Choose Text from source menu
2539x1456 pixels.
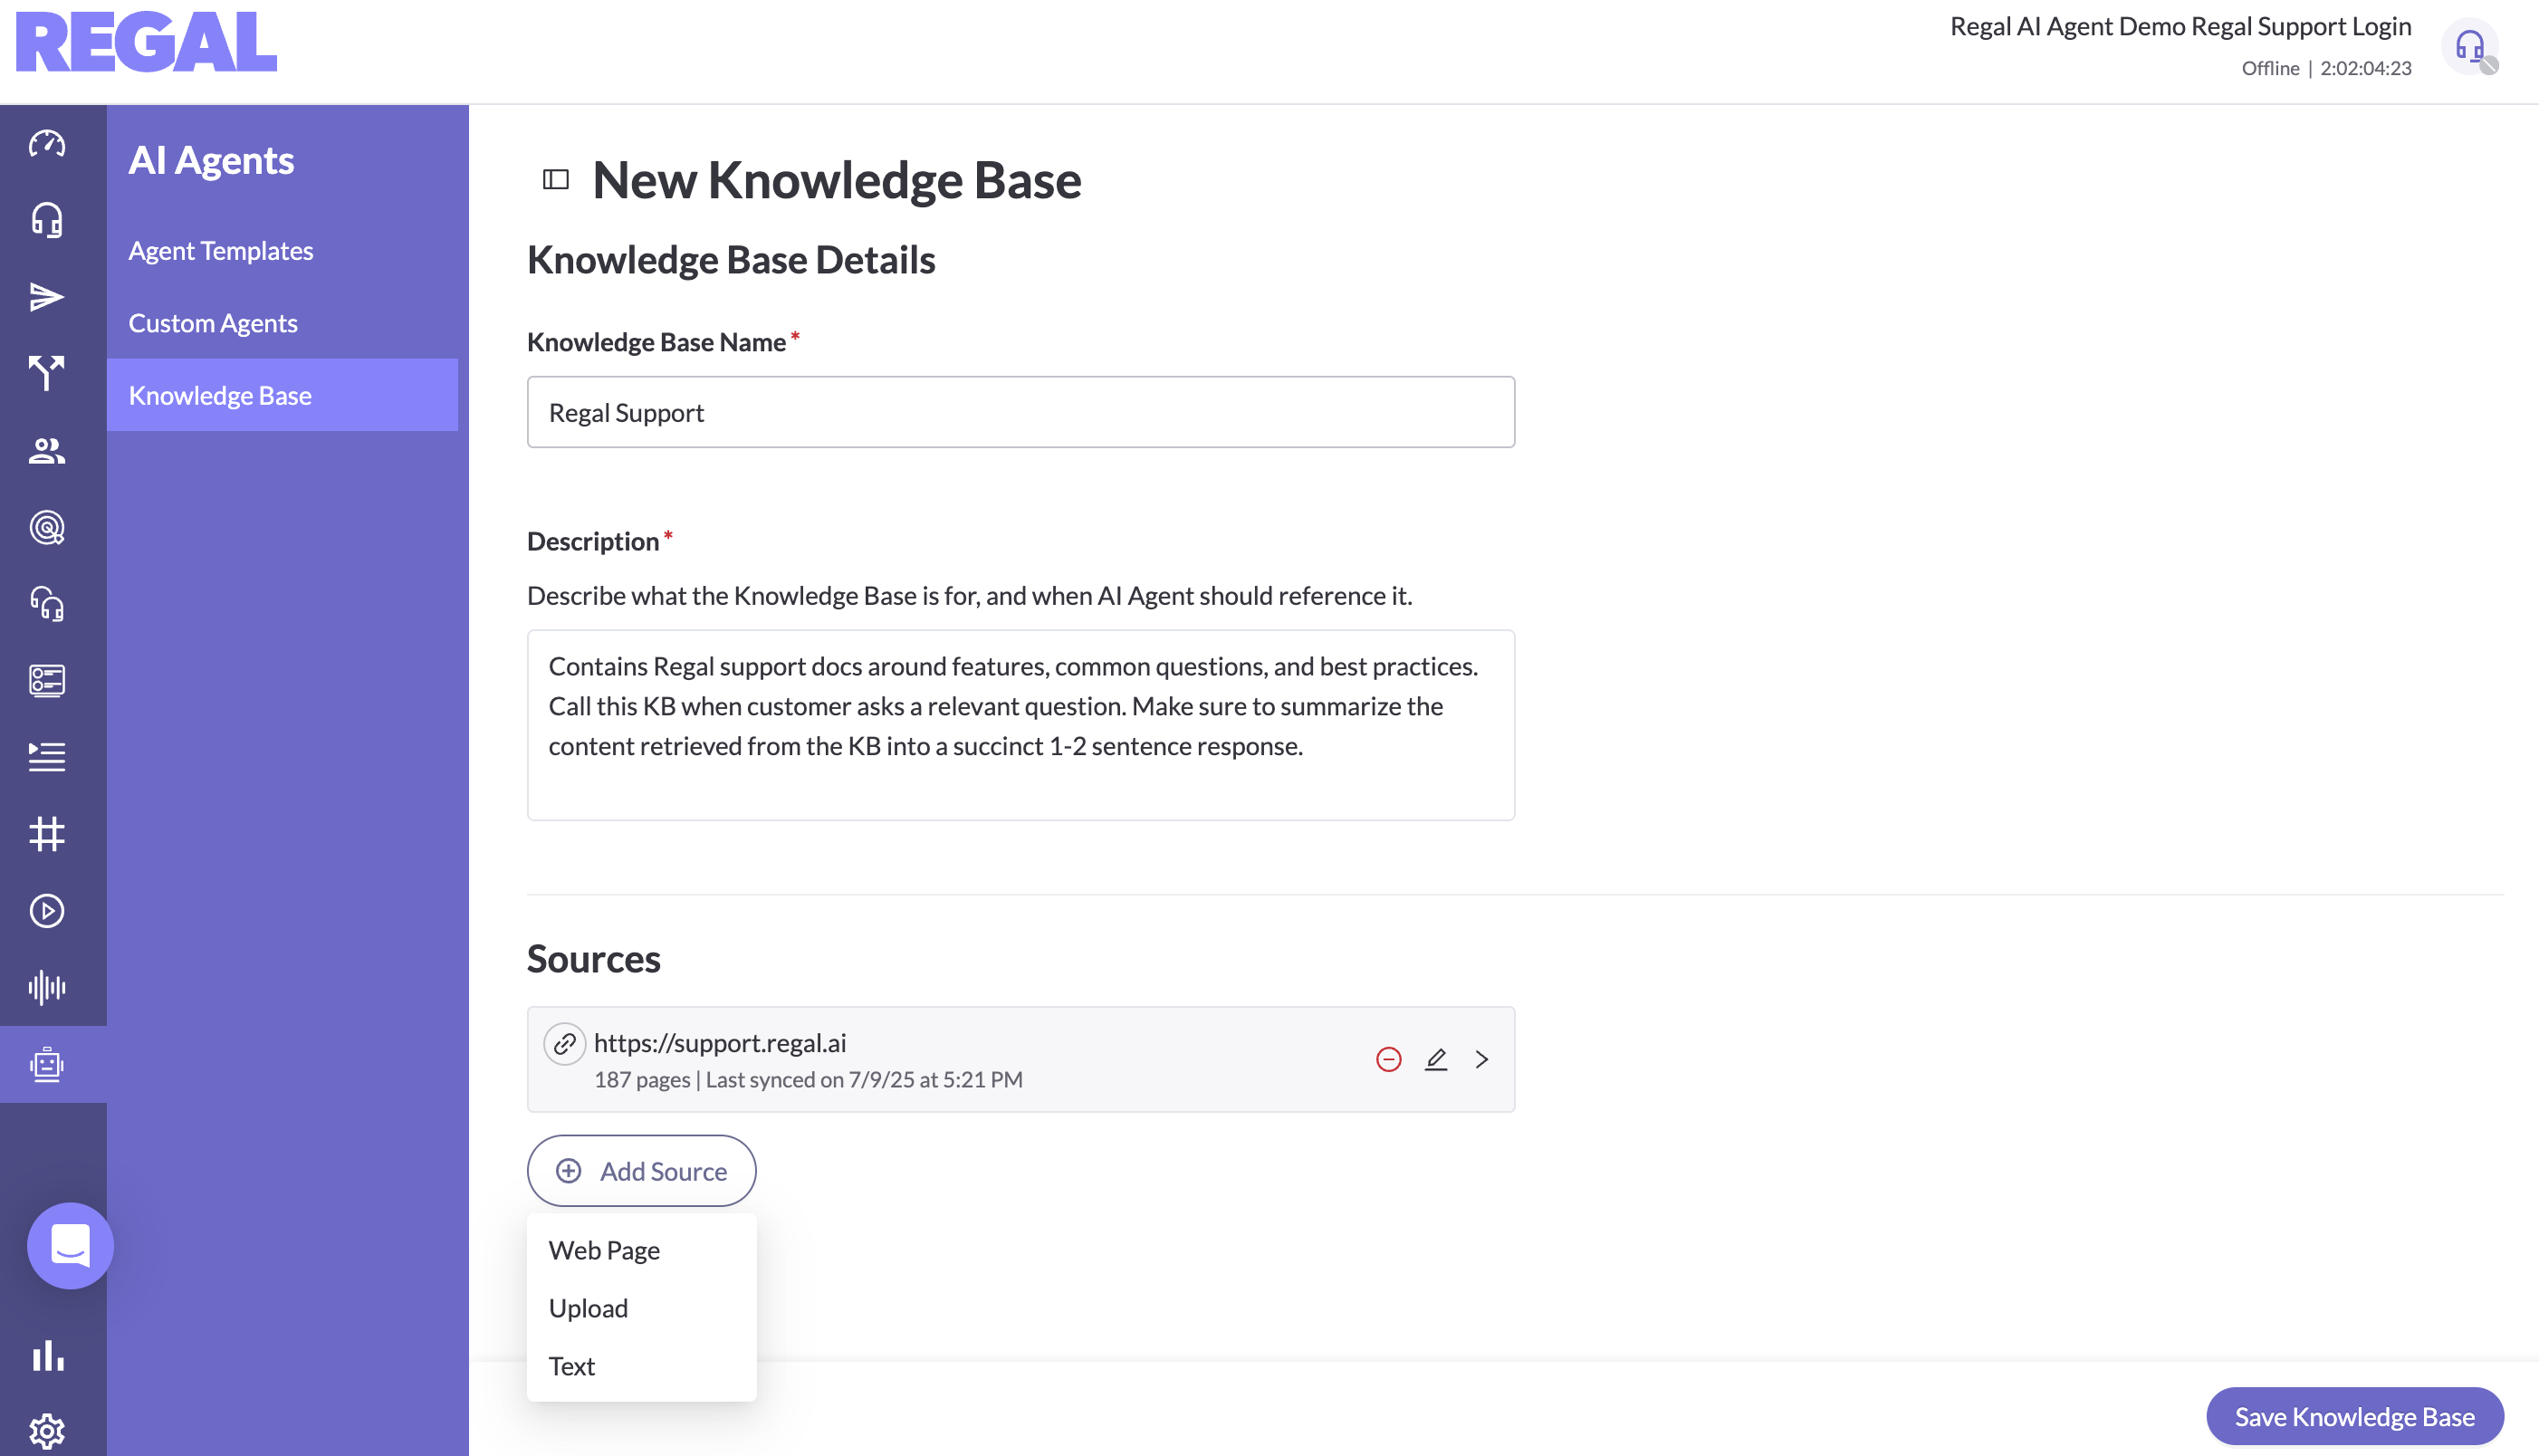coord(642,1366)
